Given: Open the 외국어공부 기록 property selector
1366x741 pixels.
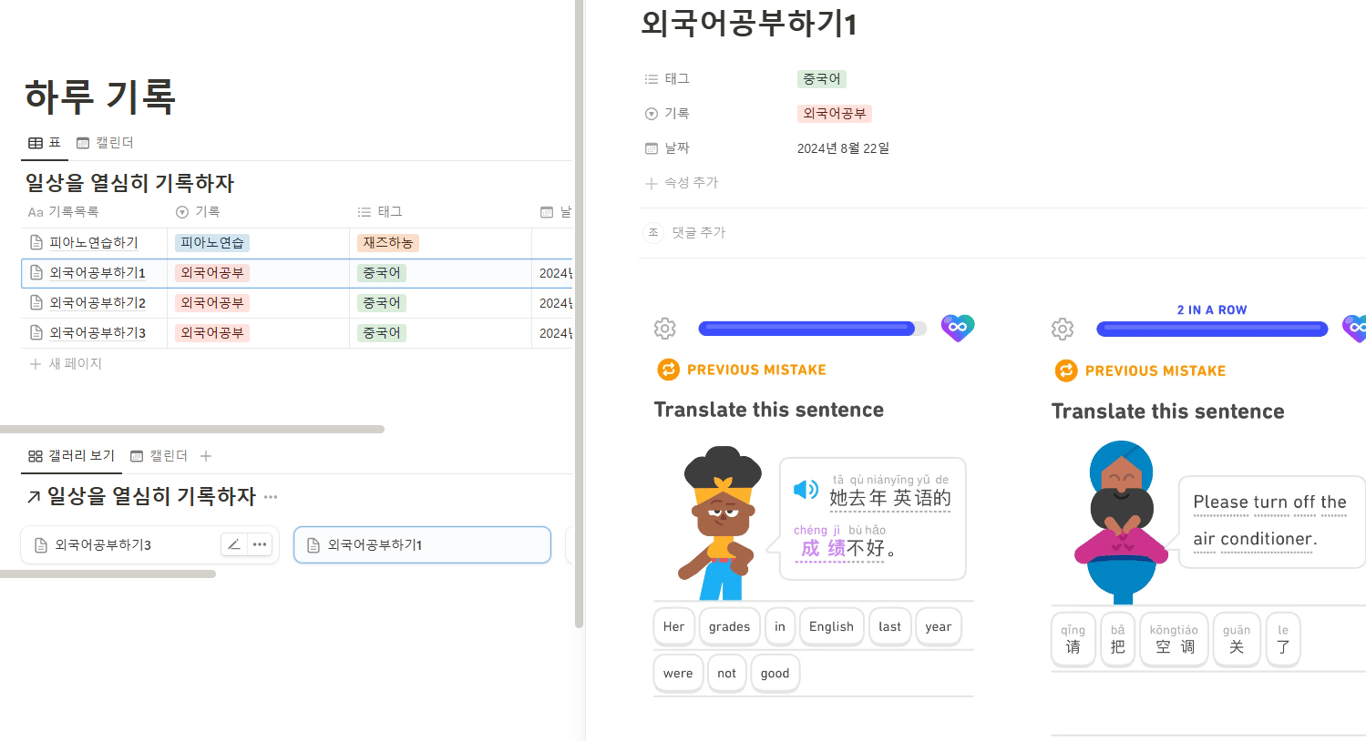Looking at the screenshot, I should tap(834, 113).
